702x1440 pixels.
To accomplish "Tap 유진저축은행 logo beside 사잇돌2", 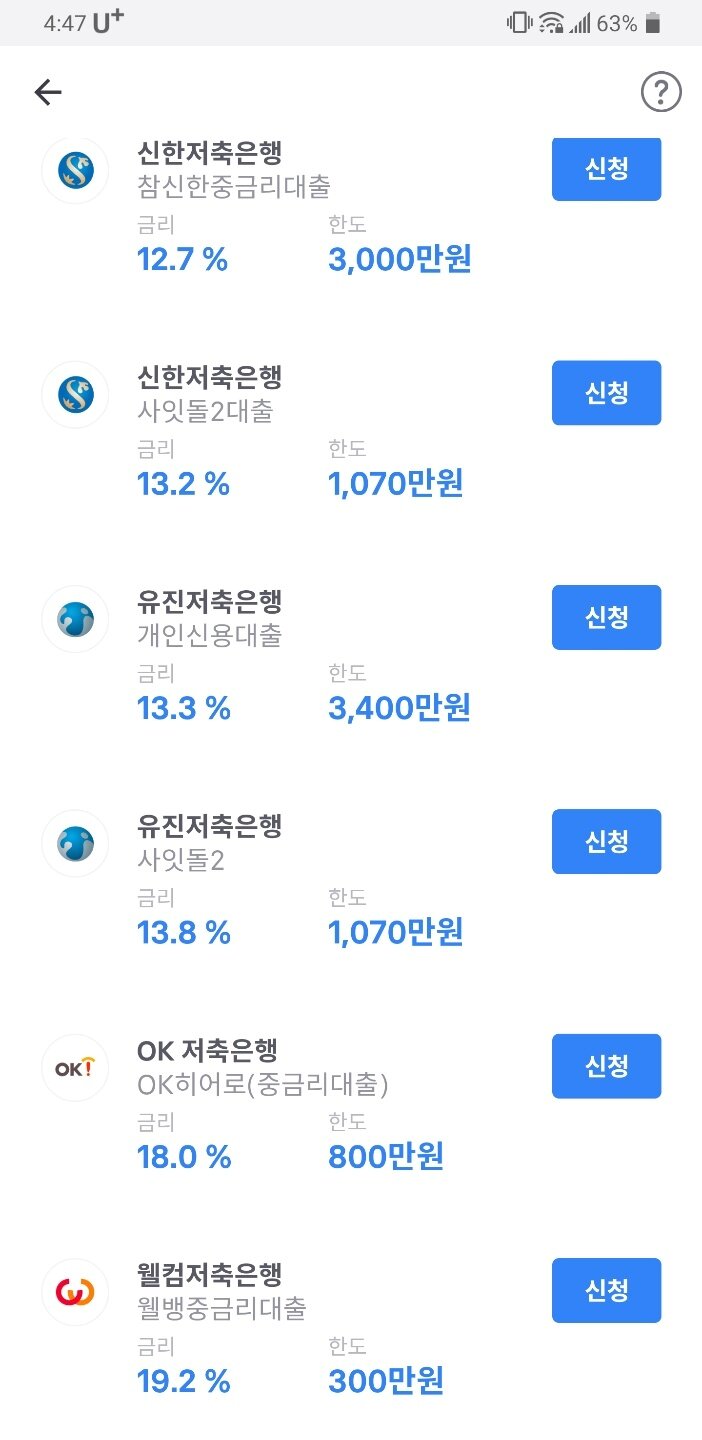I will (x=75, y=843).
